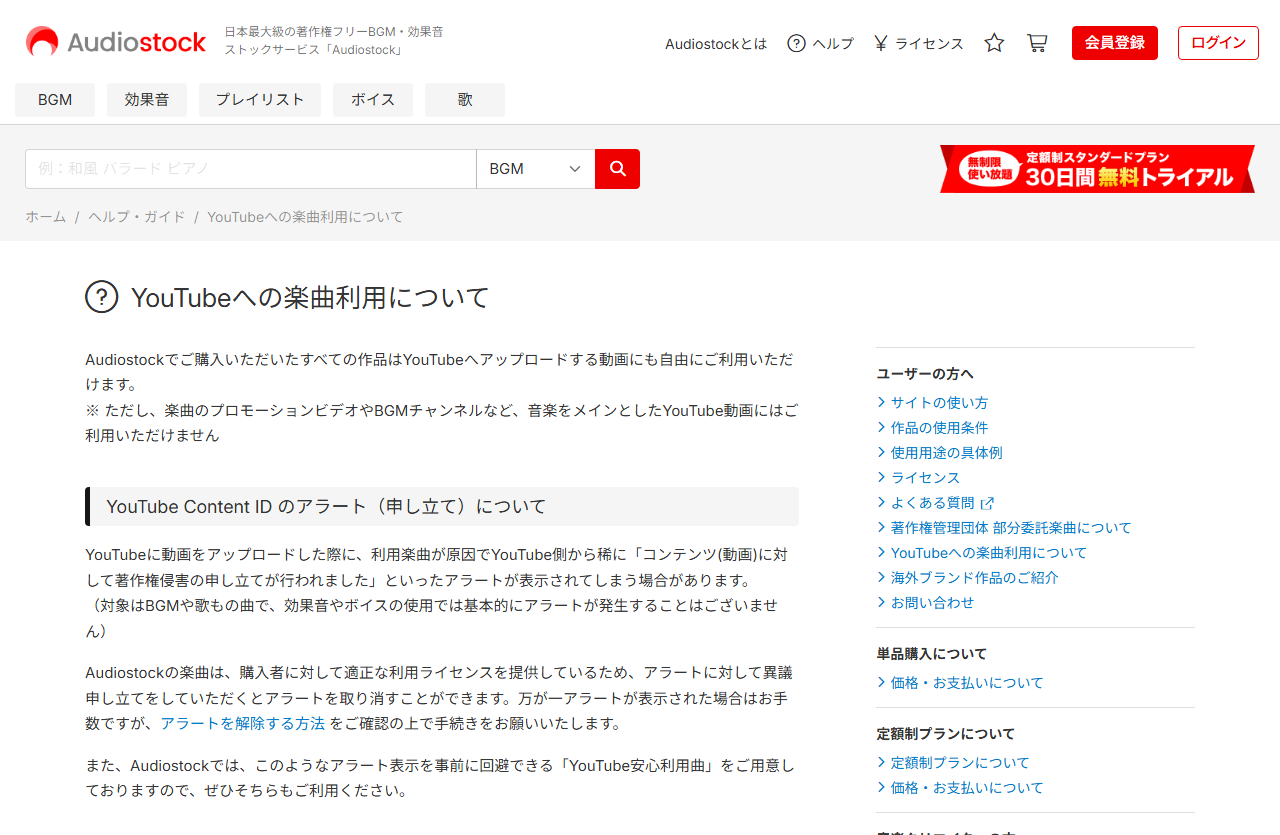Click the red search magnifier button

point(617,169)
